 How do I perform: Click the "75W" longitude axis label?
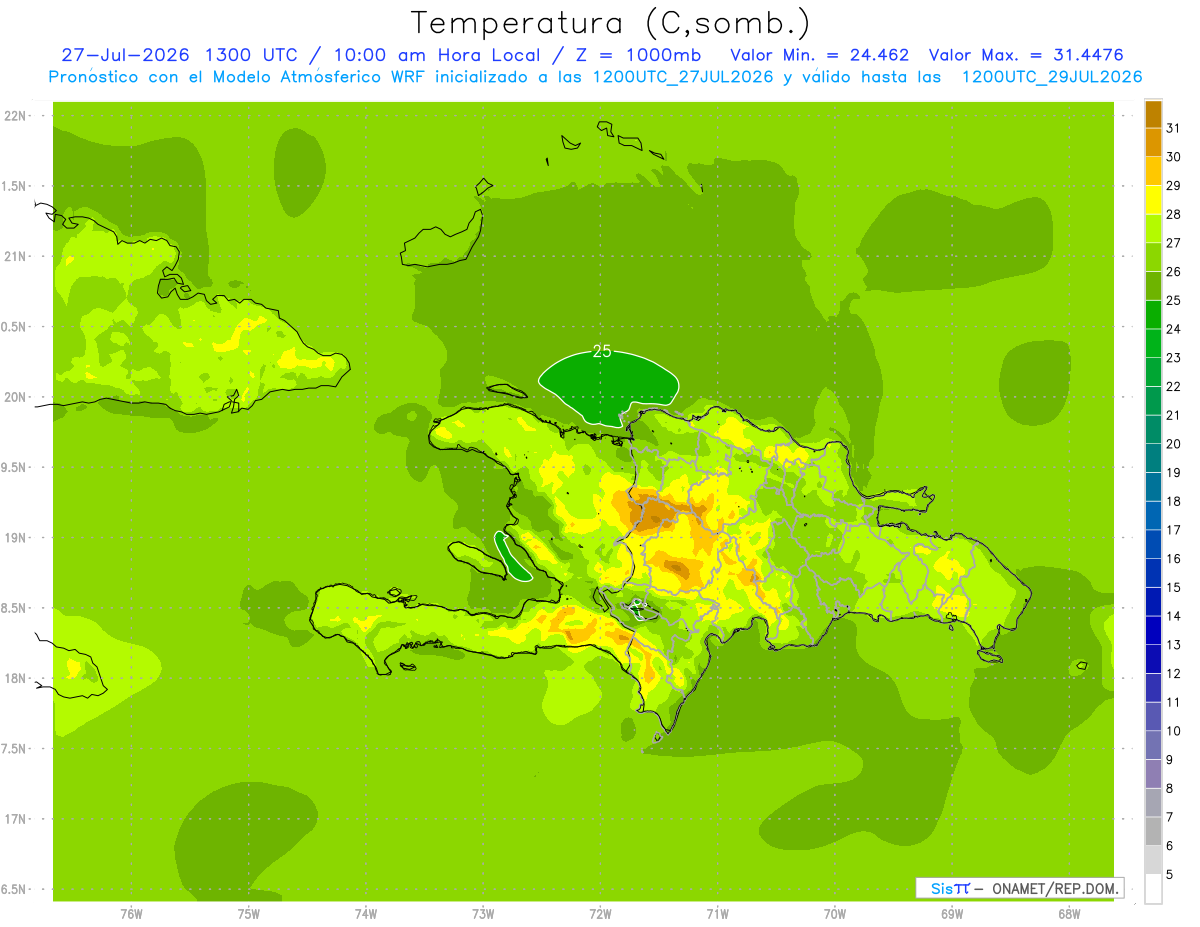click(x=249, y=912)
